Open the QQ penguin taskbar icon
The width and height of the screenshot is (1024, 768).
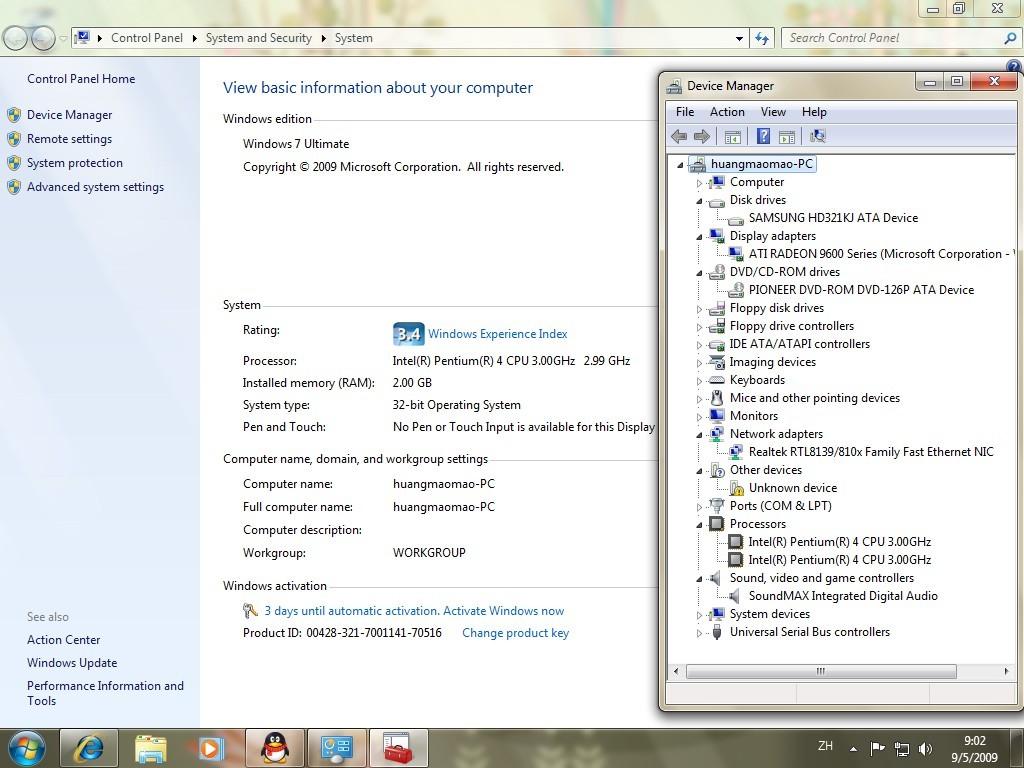coord(275,748)
